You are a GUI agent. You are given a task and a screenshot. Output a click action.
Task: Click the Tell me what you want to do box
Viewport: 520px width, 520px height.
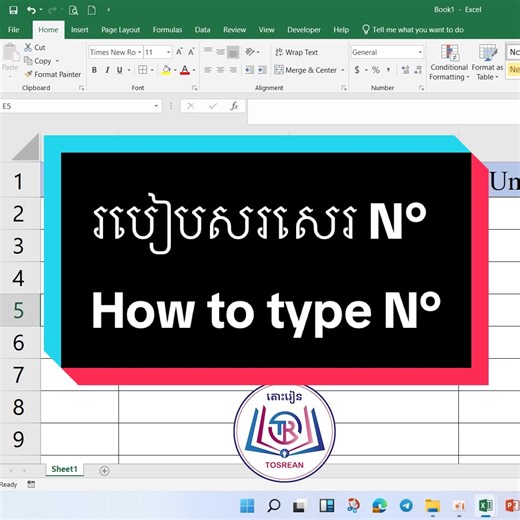(413, 30)
